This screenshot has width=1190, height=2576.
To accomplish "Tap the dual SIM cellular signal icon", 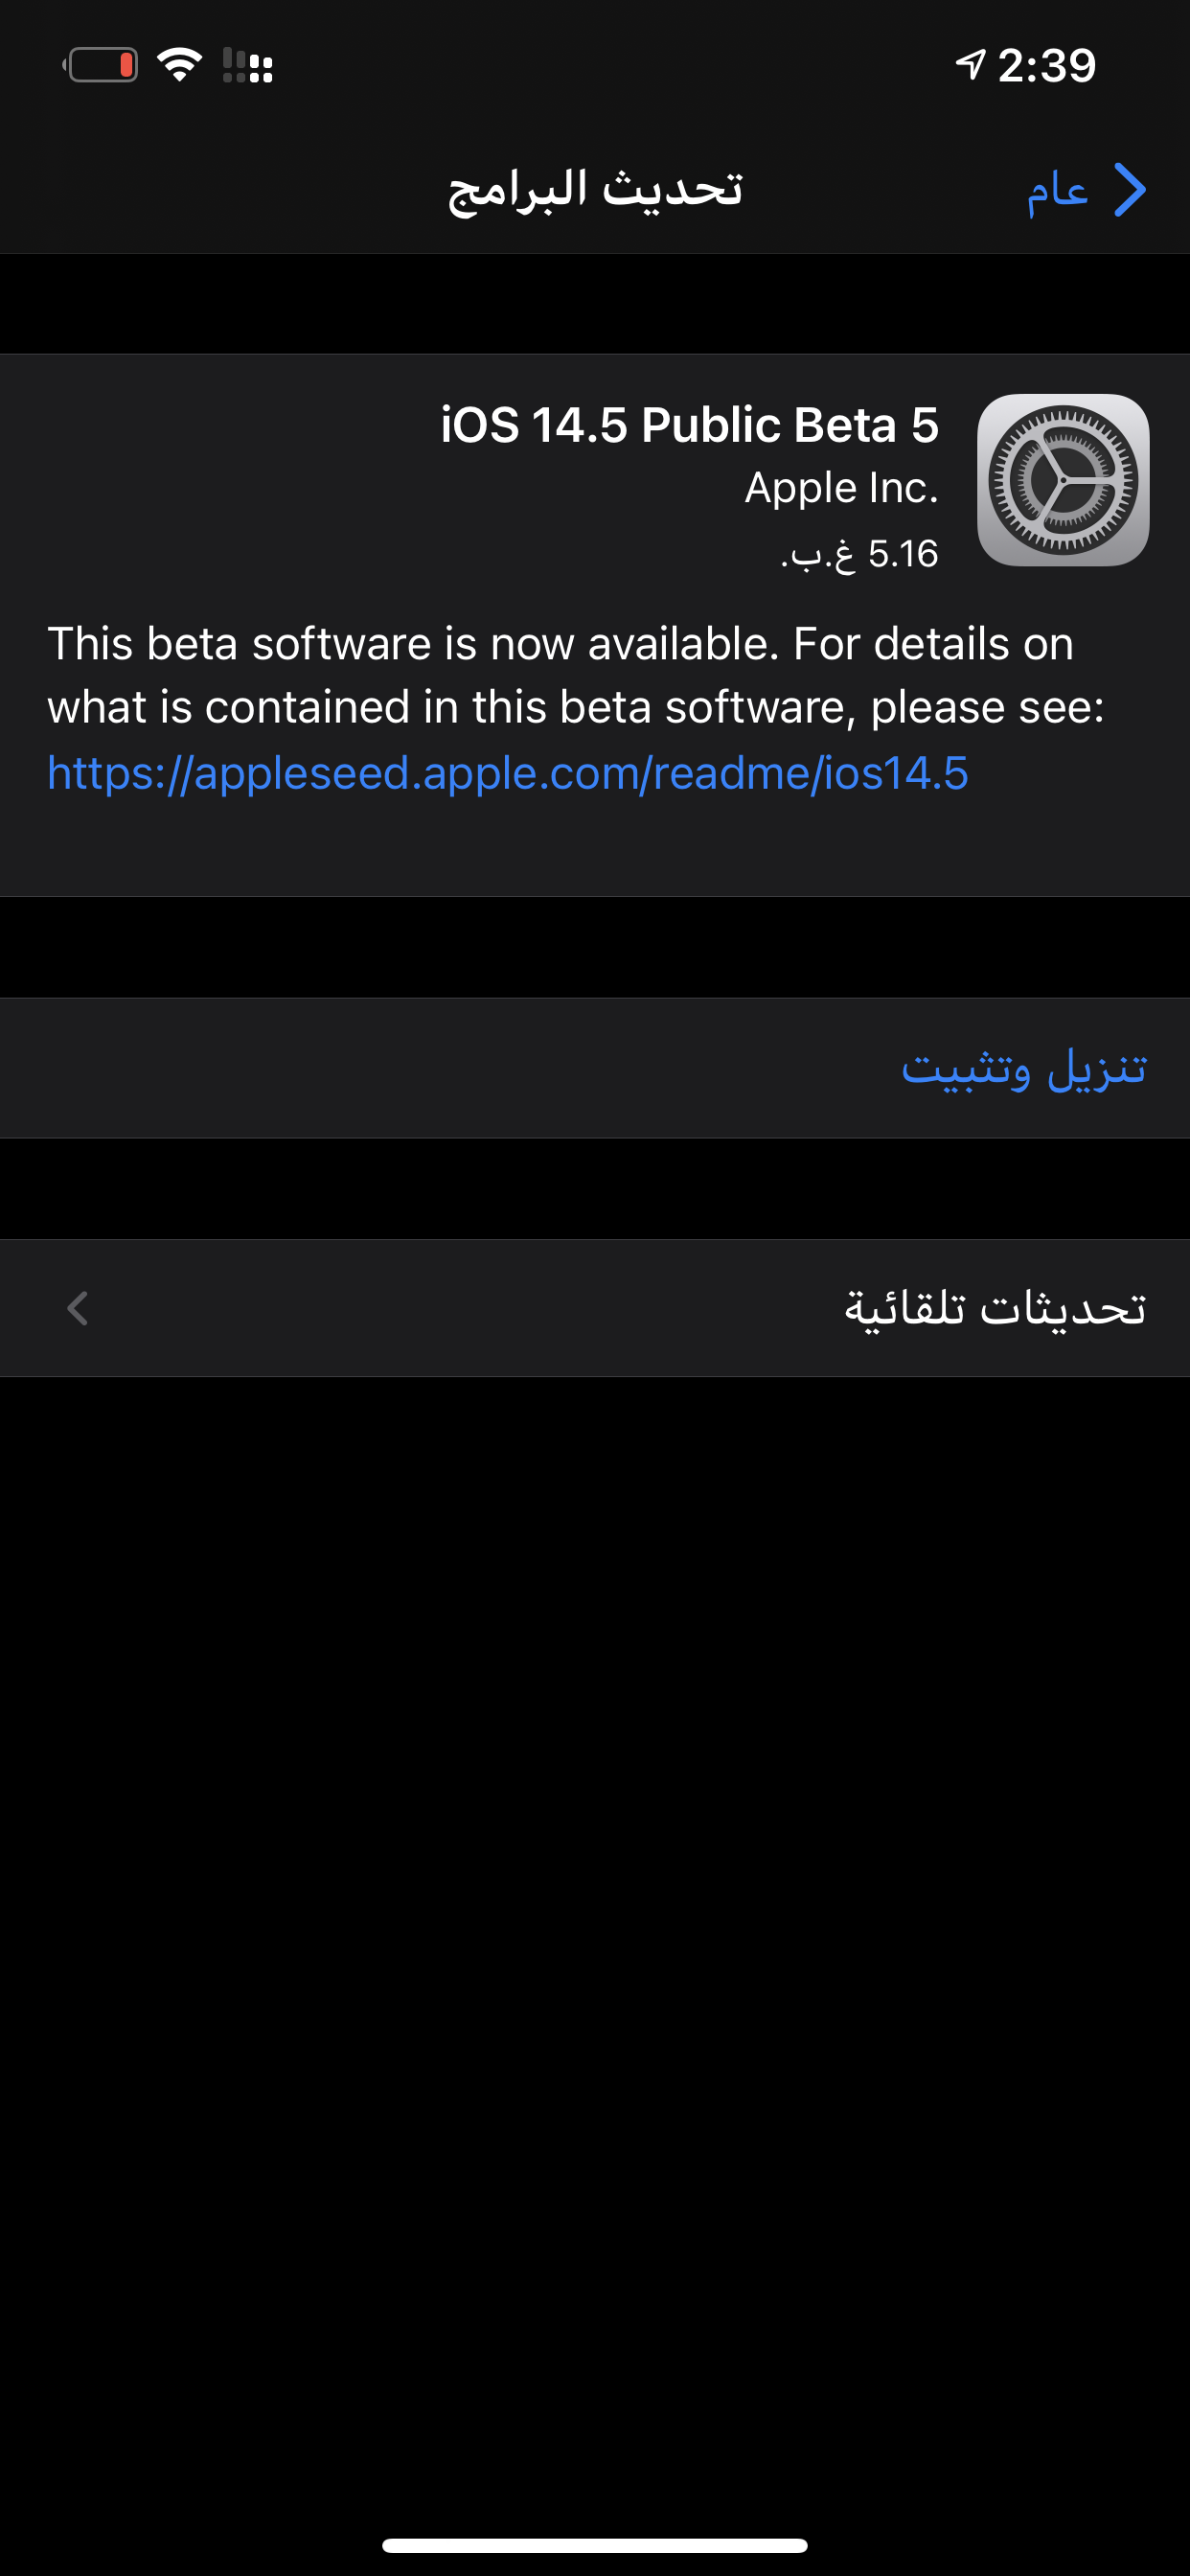I will (x=248, y=66).
